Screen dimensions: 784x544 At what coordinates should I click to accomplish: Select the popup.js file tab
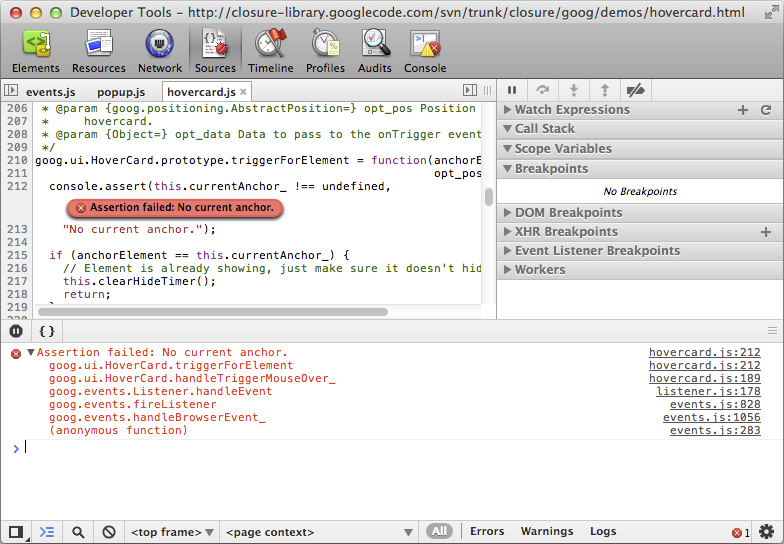[121, 92]
